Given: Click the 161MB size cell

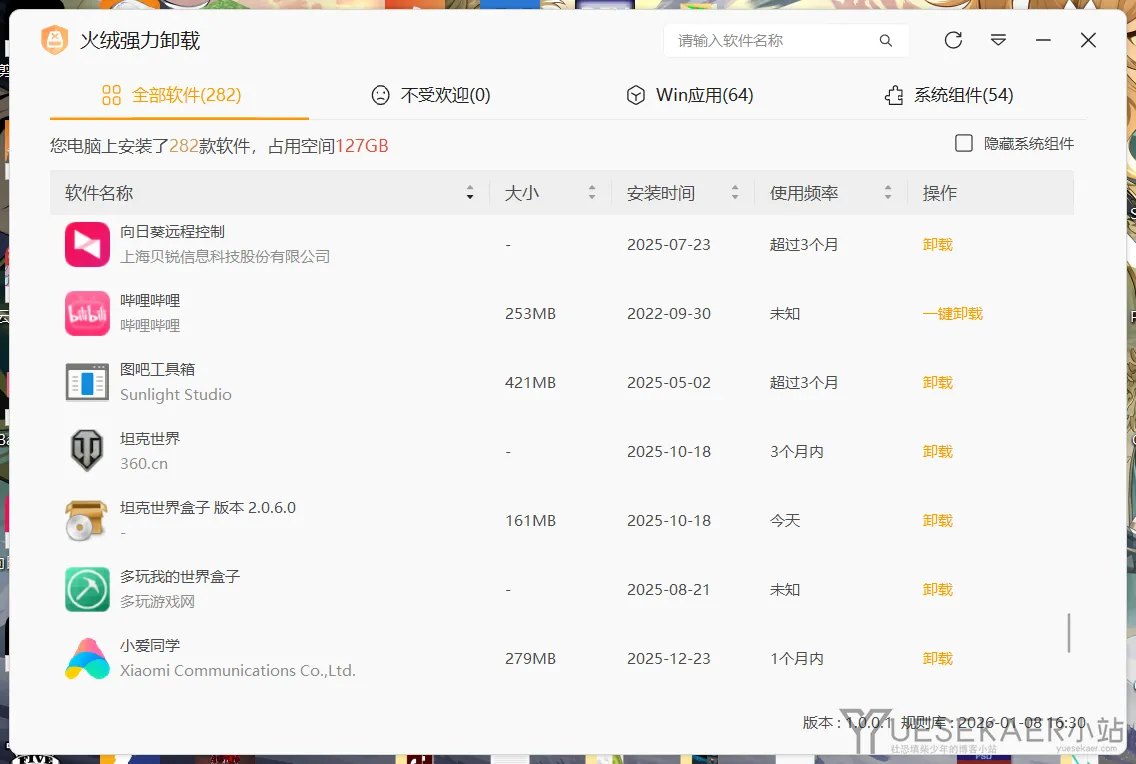Looking at the screenshot, I should pos(530,521).
